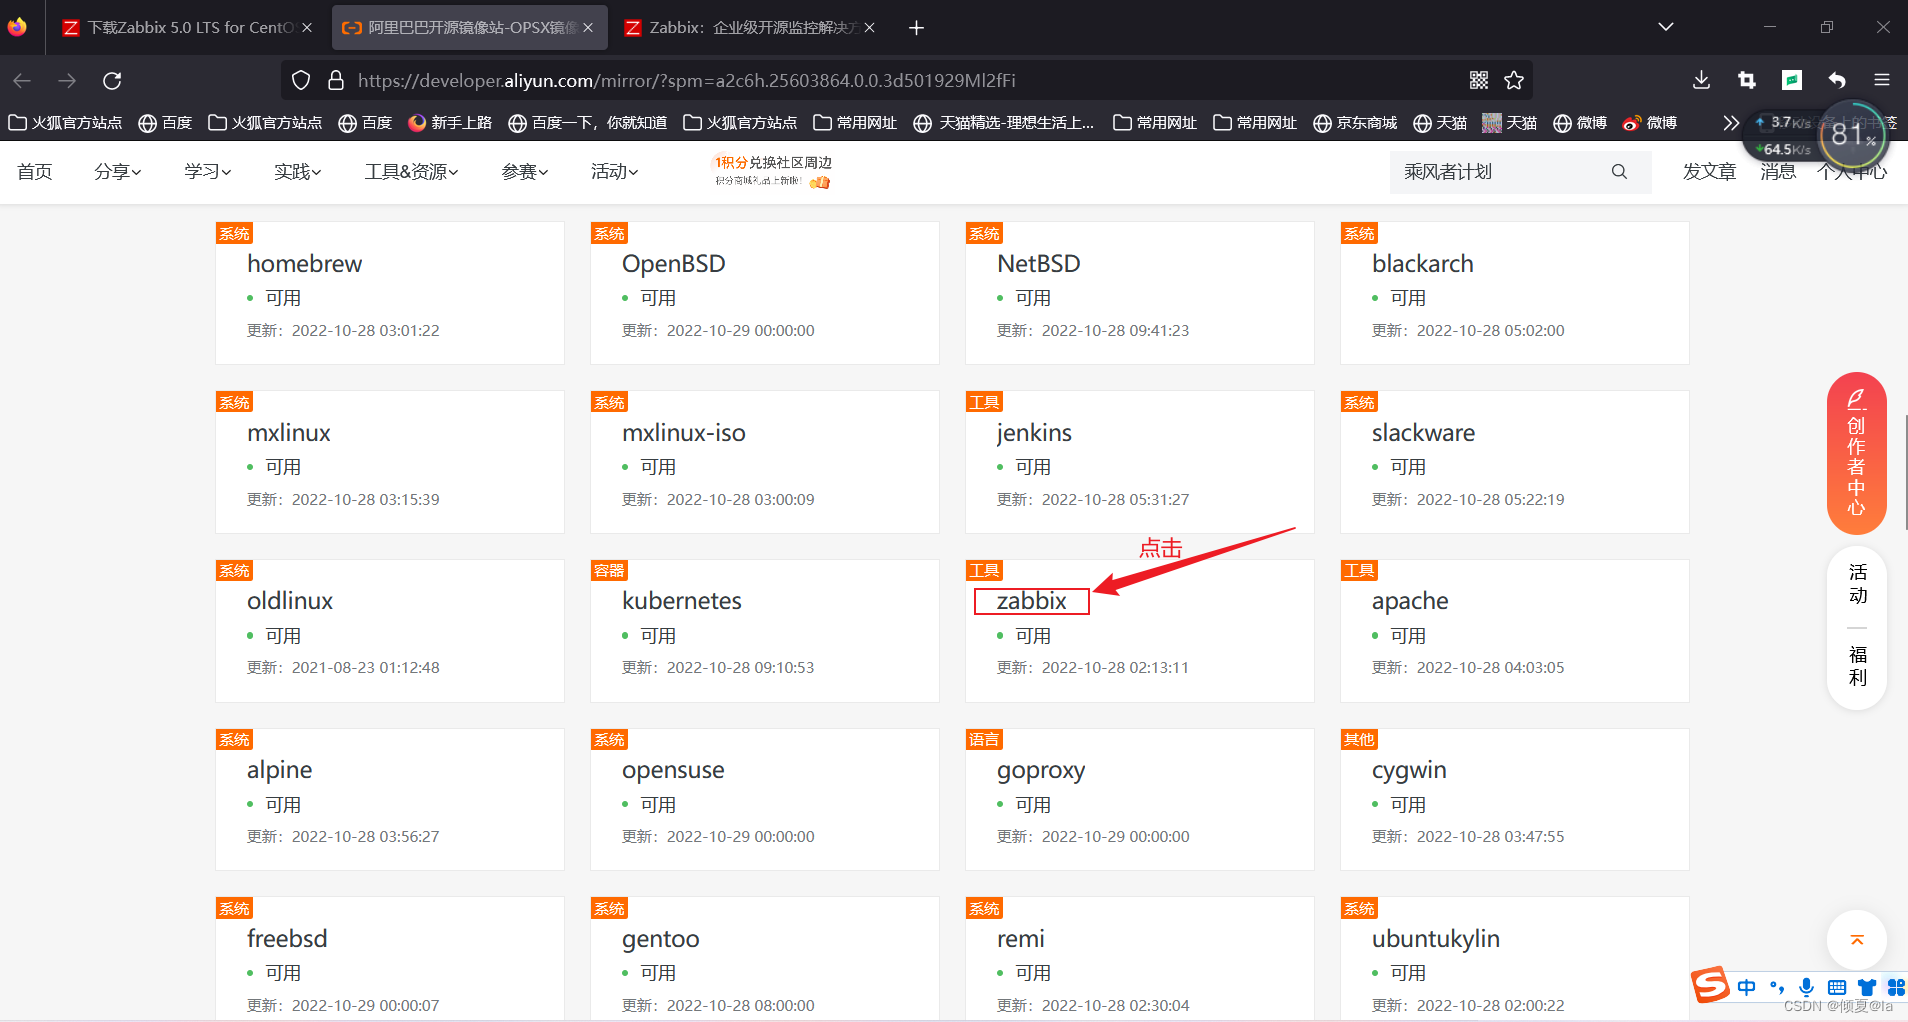
Task: Click the 乘风者计划 search field
Action: click(x=1500, y=172)
